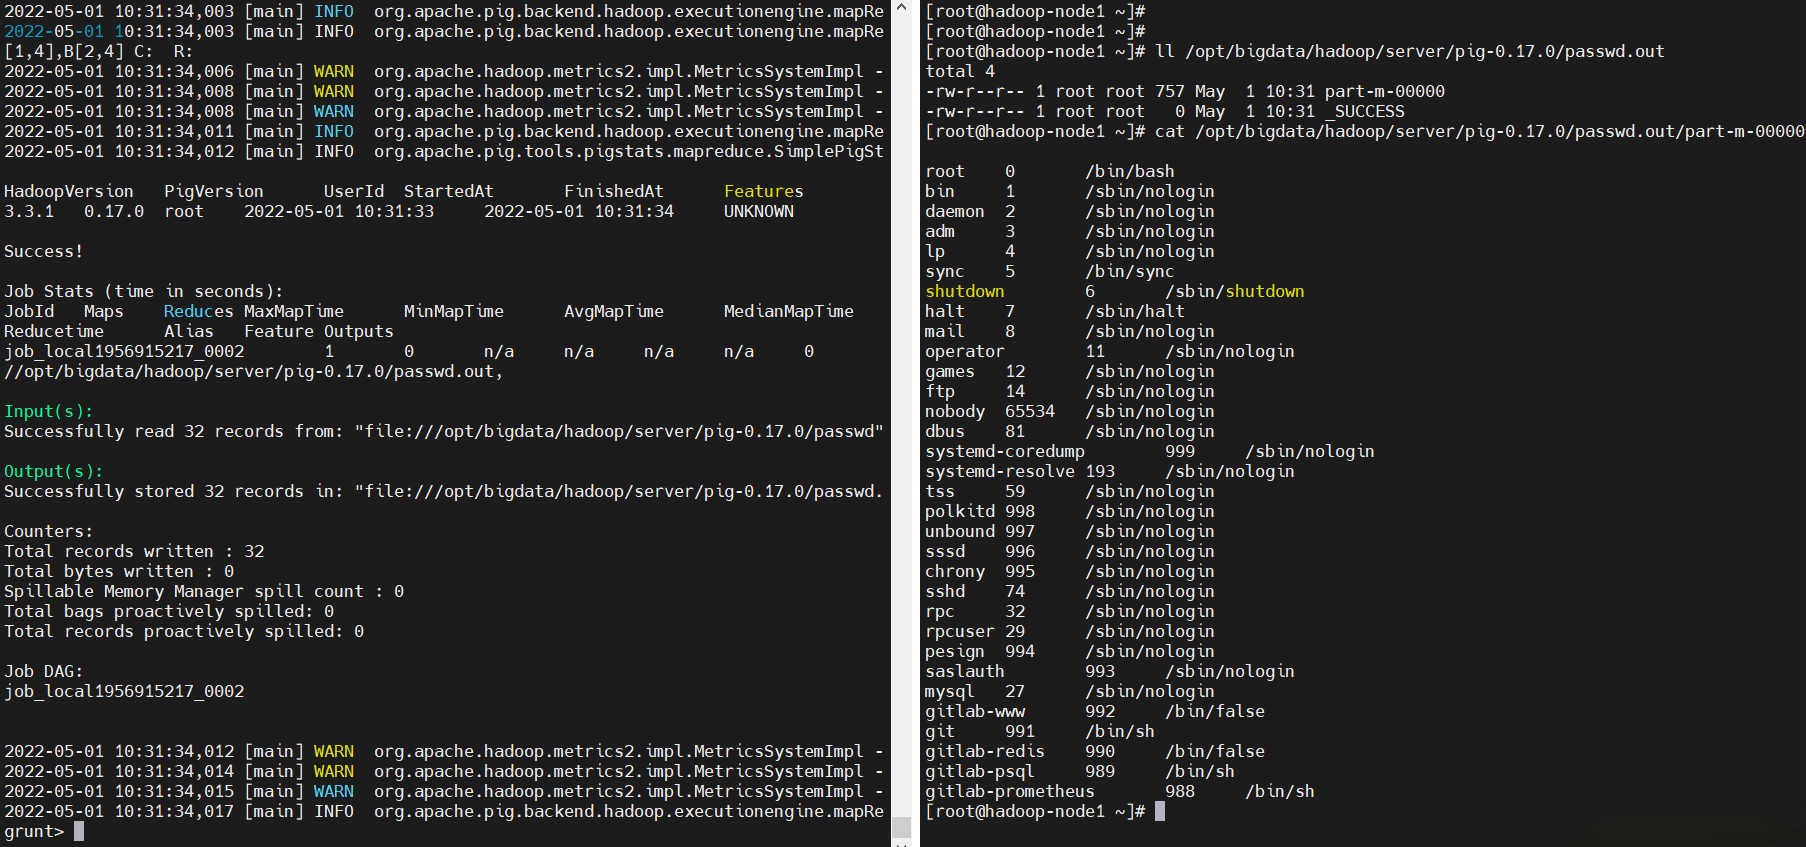Viewport: 1806px width, 847px height.
Task: Click the yellow '/sbin/shutdown' shell path
Action: pos(1234,291)
